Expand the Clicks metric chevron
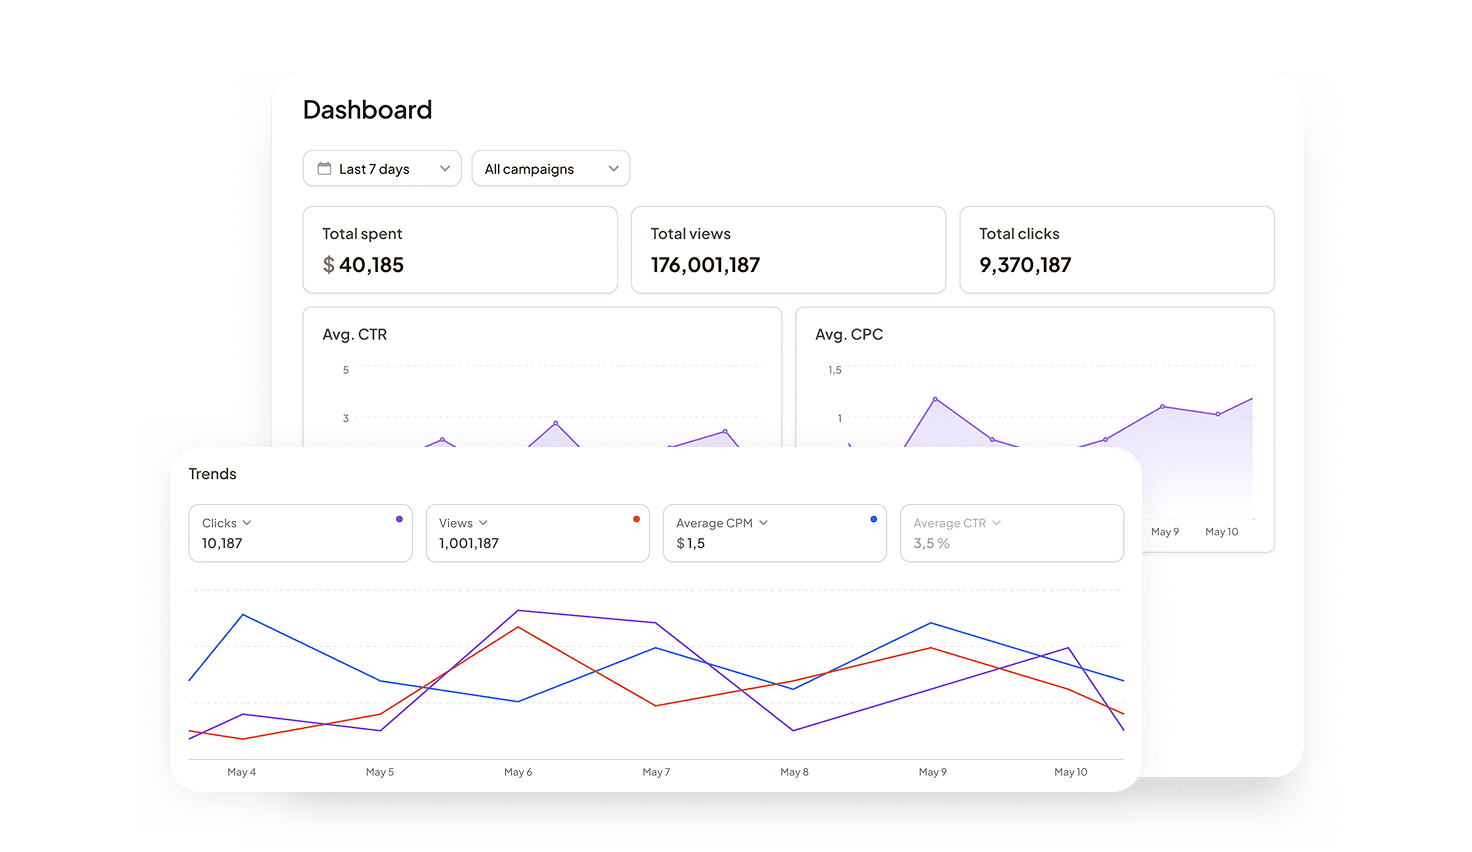This screenshot has height=852, width=1472. pos(247,523)
